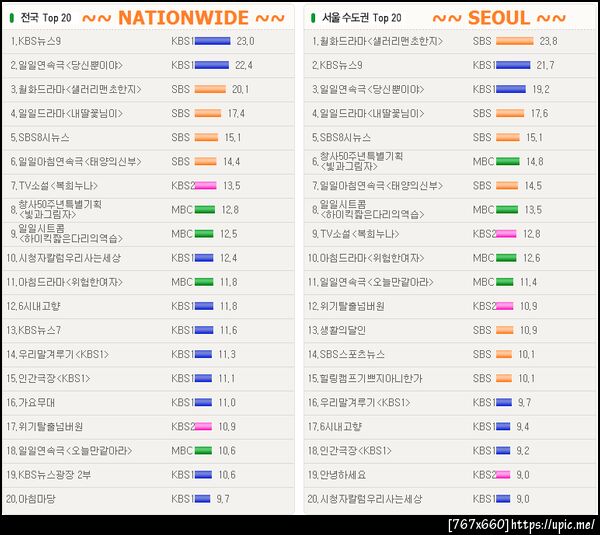Click the rating value 17.6
This screenshot has width=600, height=535.
click(539, 113)
